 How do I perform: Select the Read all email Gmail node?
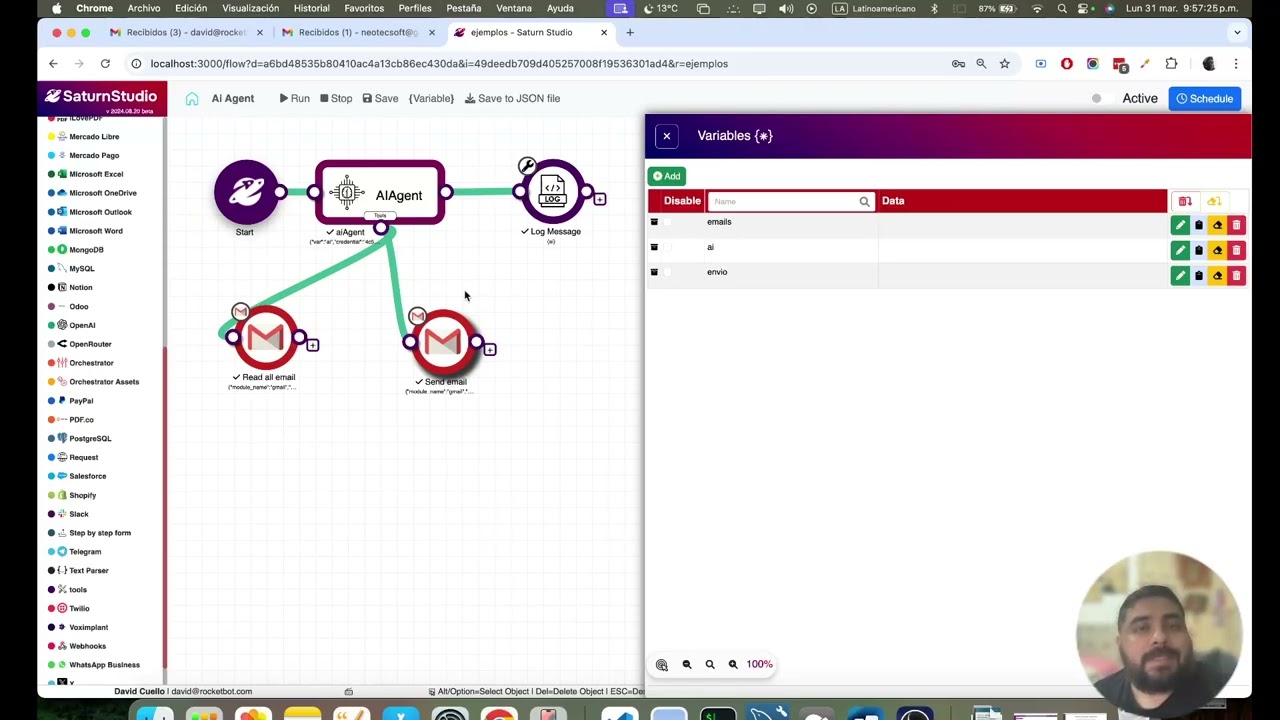pyautogui.click(x=266, y=339)
